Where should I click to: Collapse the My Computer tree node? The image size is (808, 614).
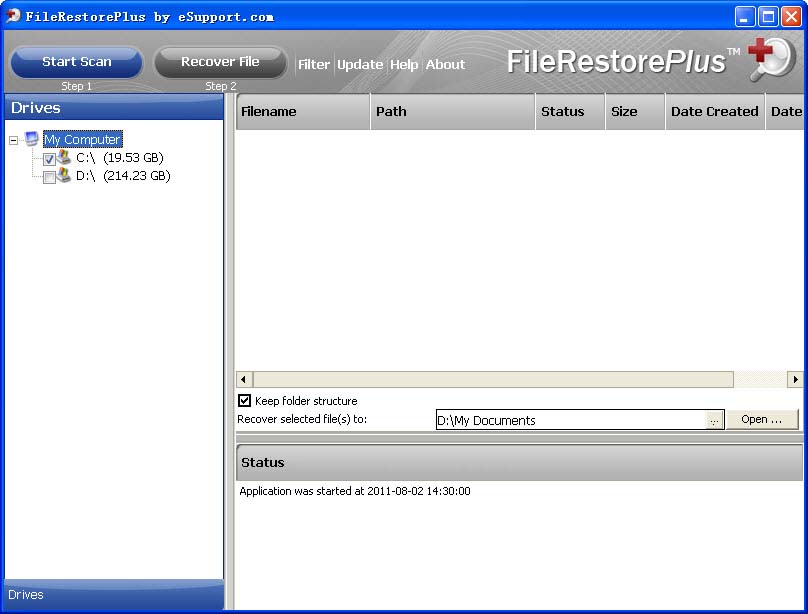point(13,140)
